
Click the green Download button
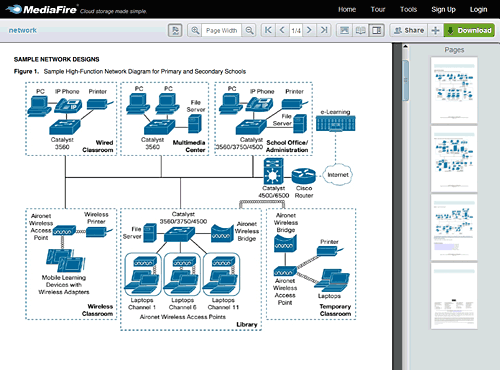469,30
